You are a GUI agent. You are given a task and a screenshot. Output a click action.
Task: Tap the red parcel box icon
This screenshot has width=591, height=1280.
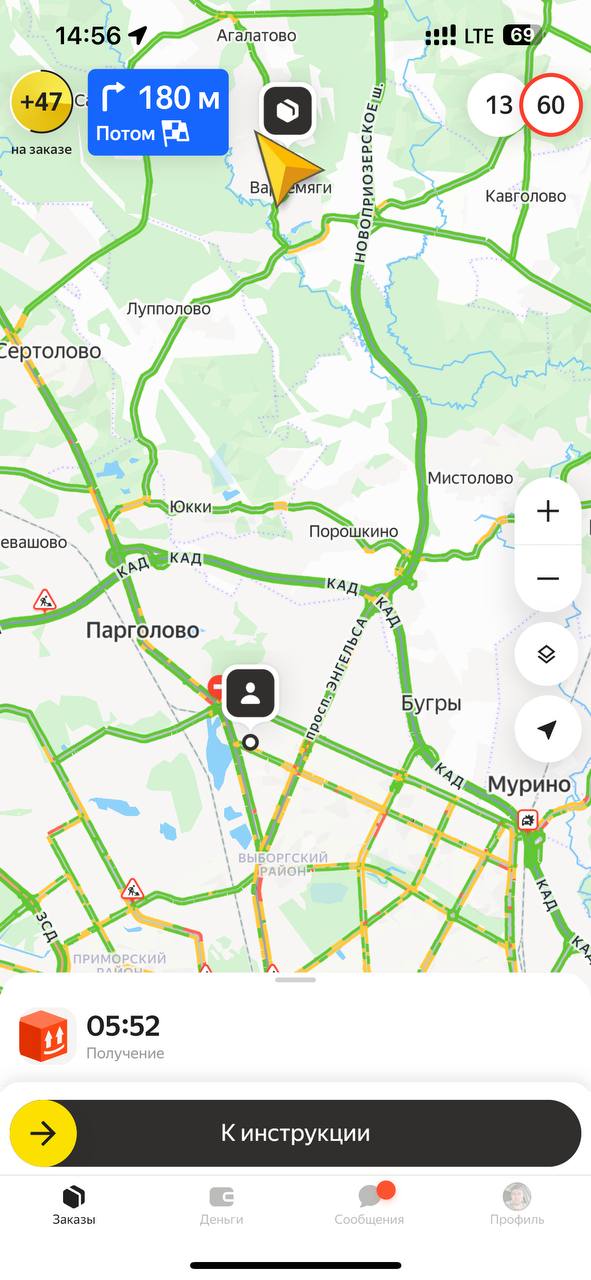pos(44,1037)
